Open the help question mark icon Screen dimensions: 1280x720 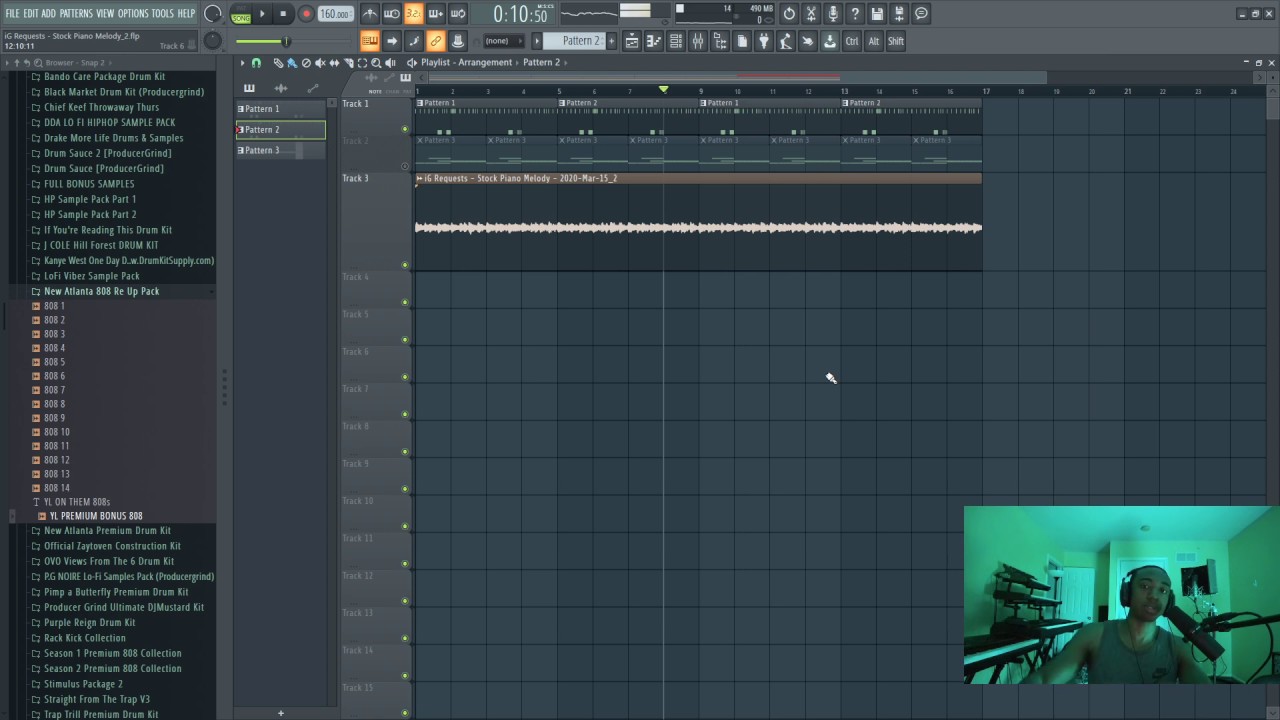[855, 14]
